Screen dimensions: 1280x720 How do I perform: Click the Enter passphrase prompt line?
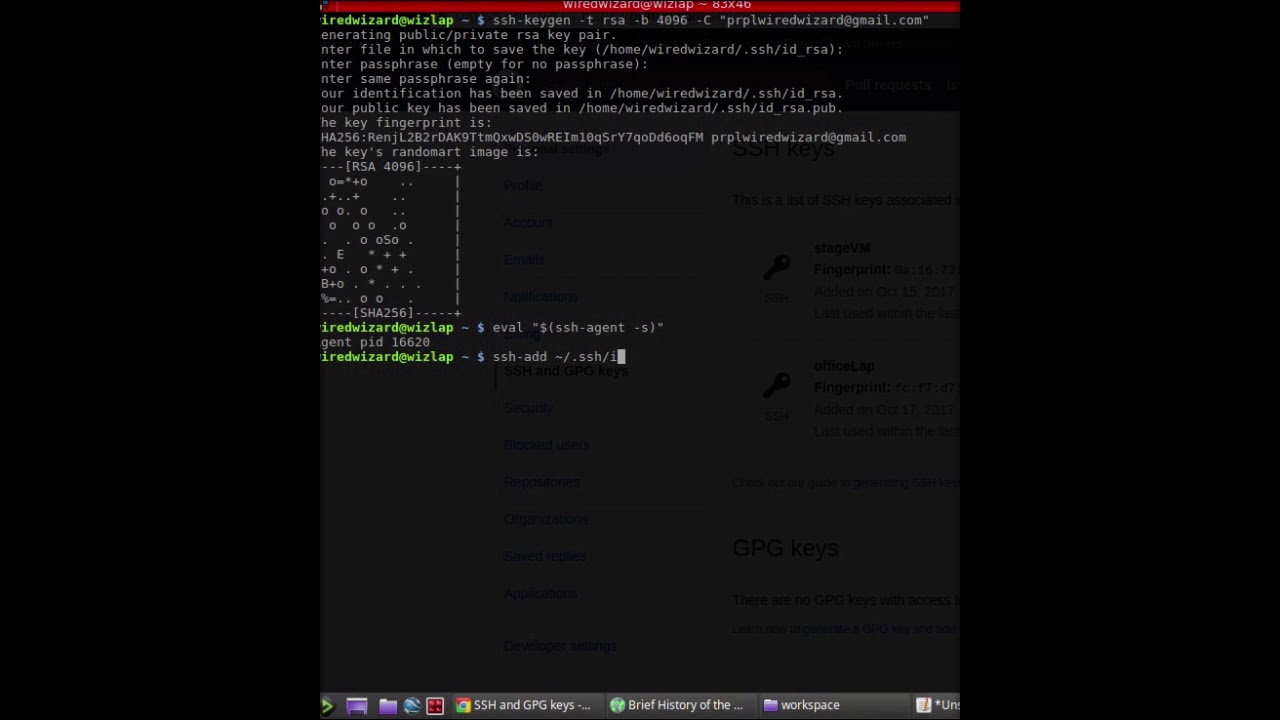point(484,64)
